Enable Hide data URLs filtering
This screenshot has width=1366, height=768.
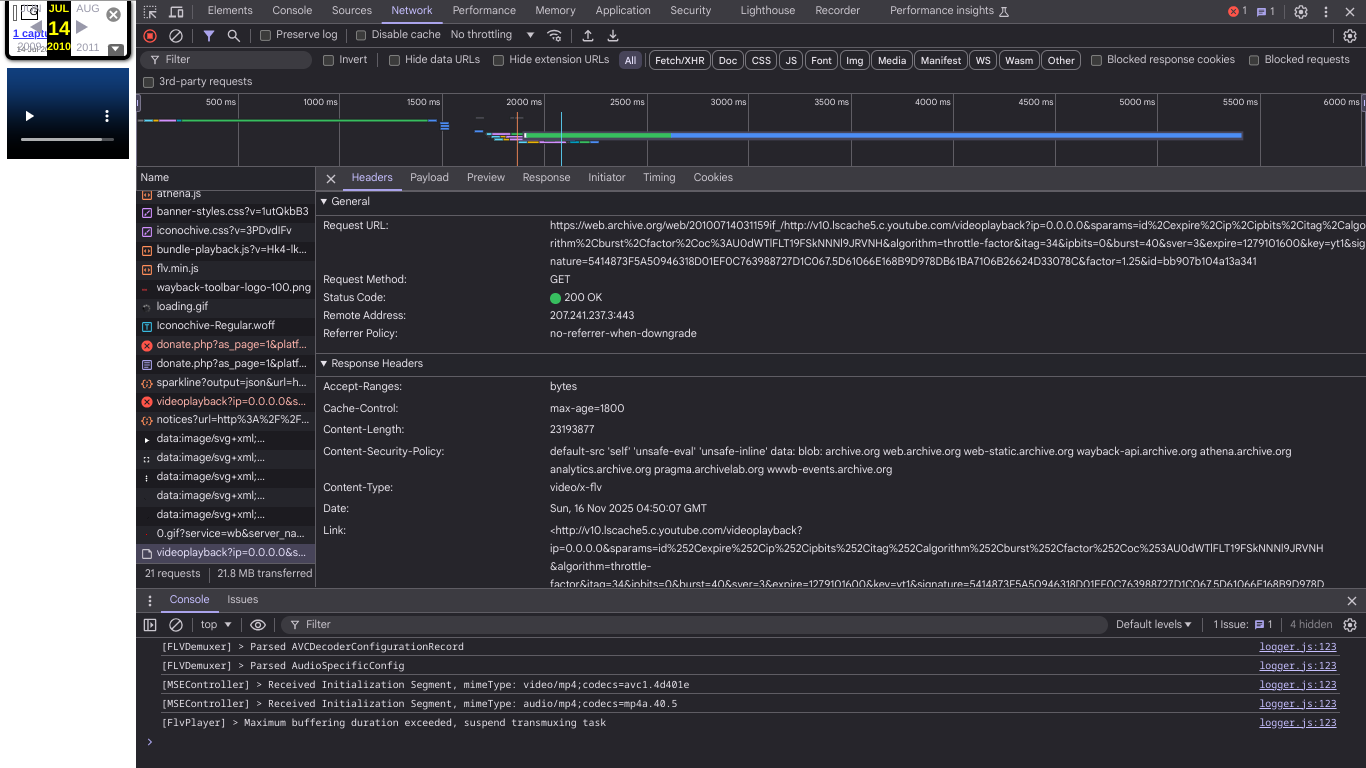click(394, 60)
